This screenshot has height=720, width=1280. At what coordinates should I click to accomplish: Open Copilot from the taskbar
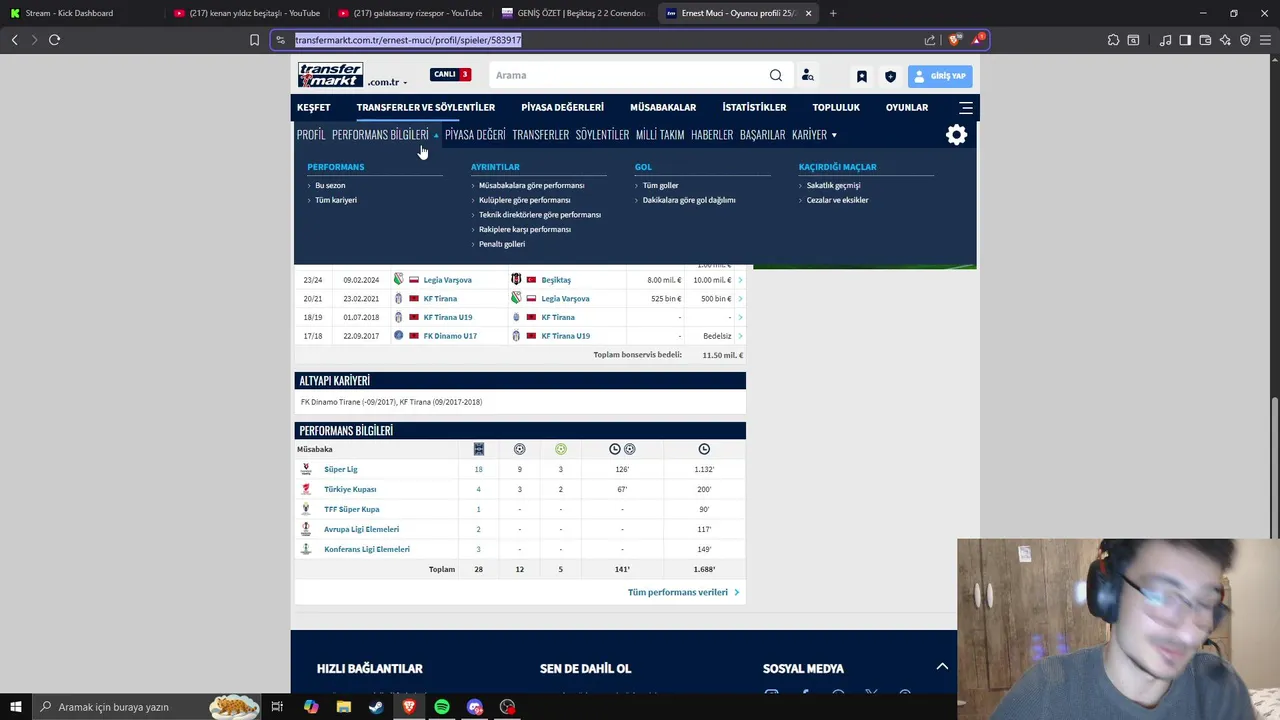(x=310, y=707)
